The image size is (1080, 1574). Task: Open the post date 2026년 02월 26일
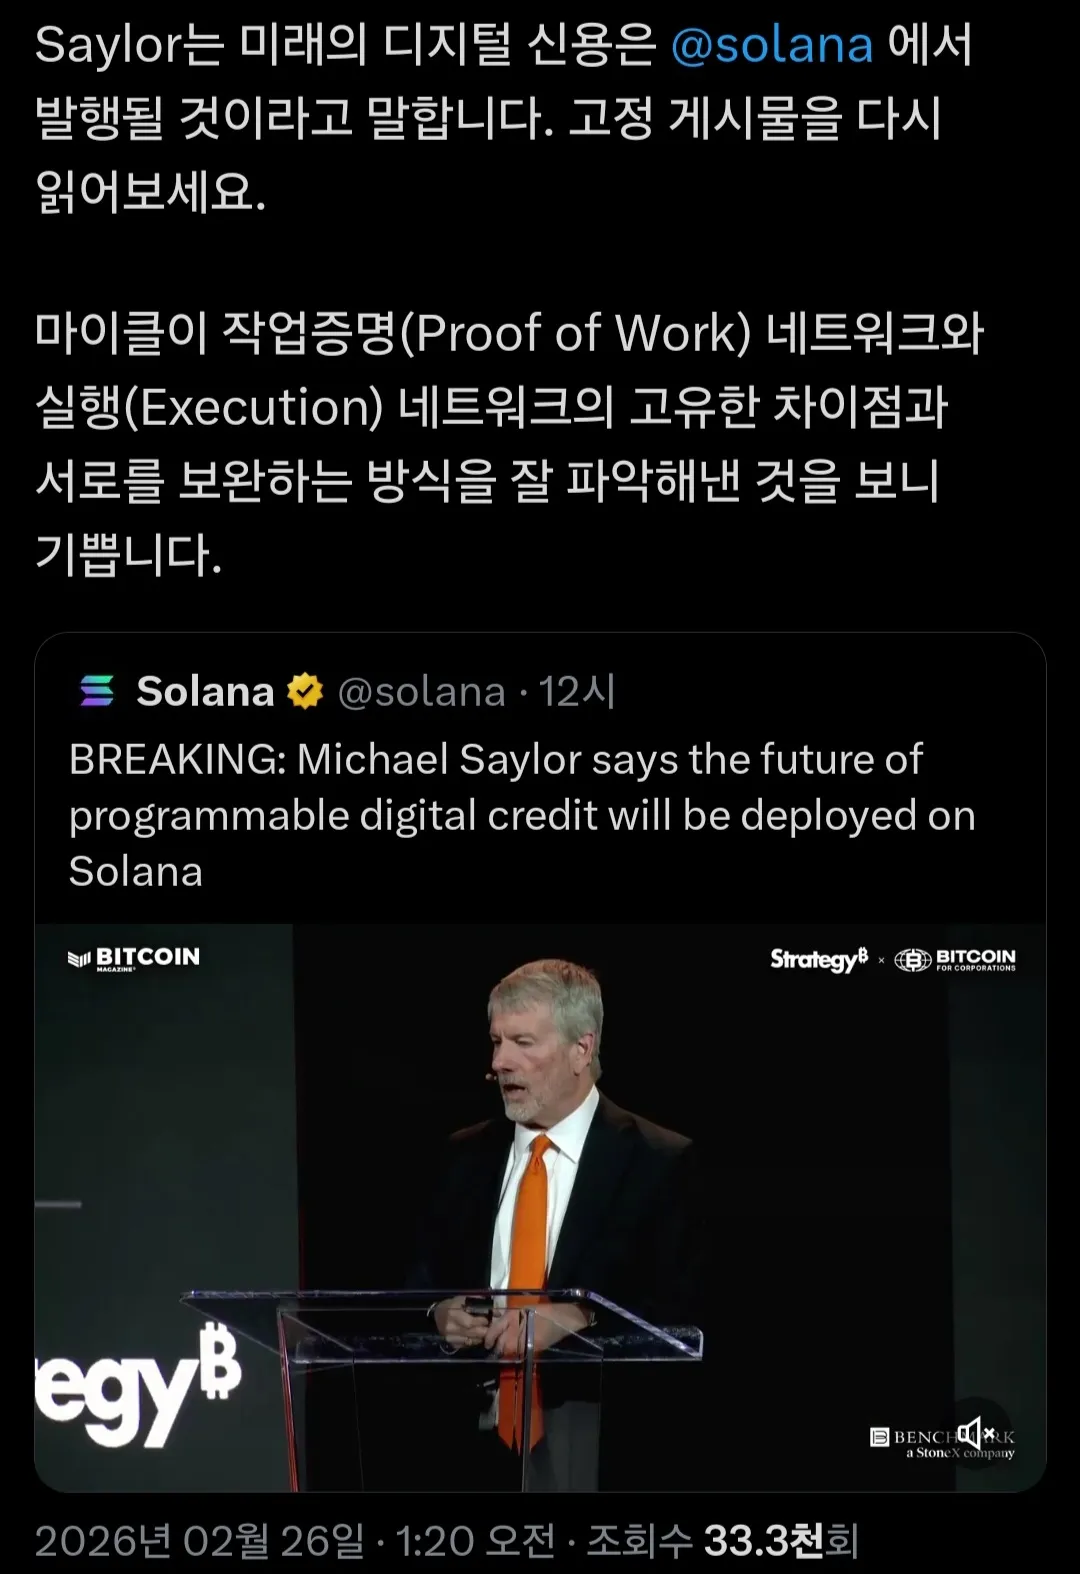coord(200,1541)
